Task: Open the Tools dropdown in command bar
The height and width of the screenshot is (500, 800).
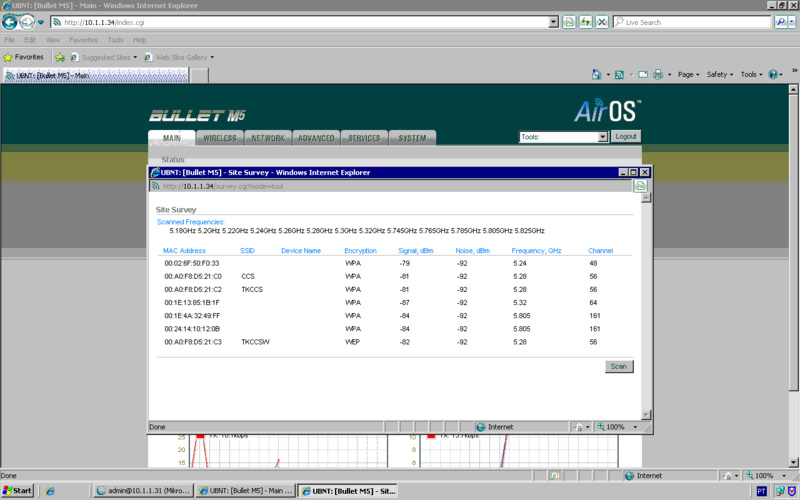Action: tap(751, 74)
